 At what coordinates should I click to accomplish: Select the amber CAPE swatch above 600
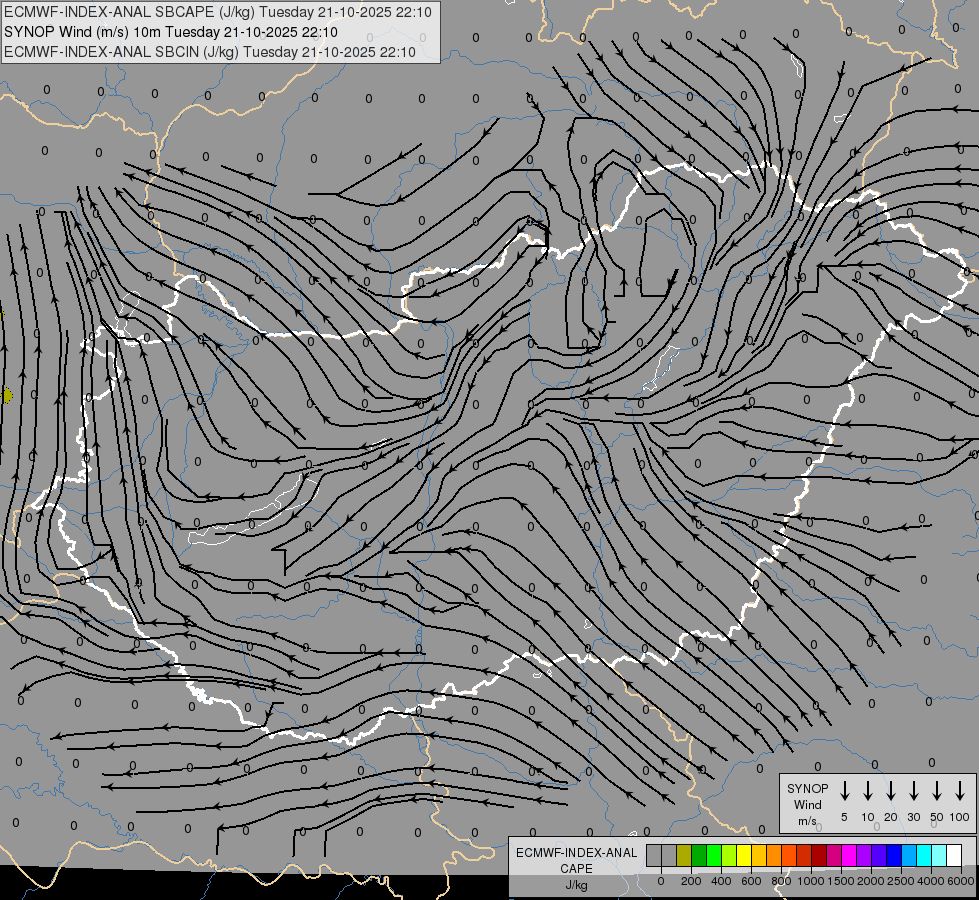point(759,855)
